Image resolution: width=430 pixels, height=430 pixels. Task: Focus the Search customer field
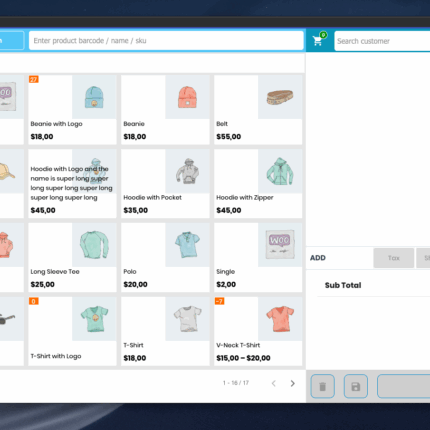click(x=382, y=41)
